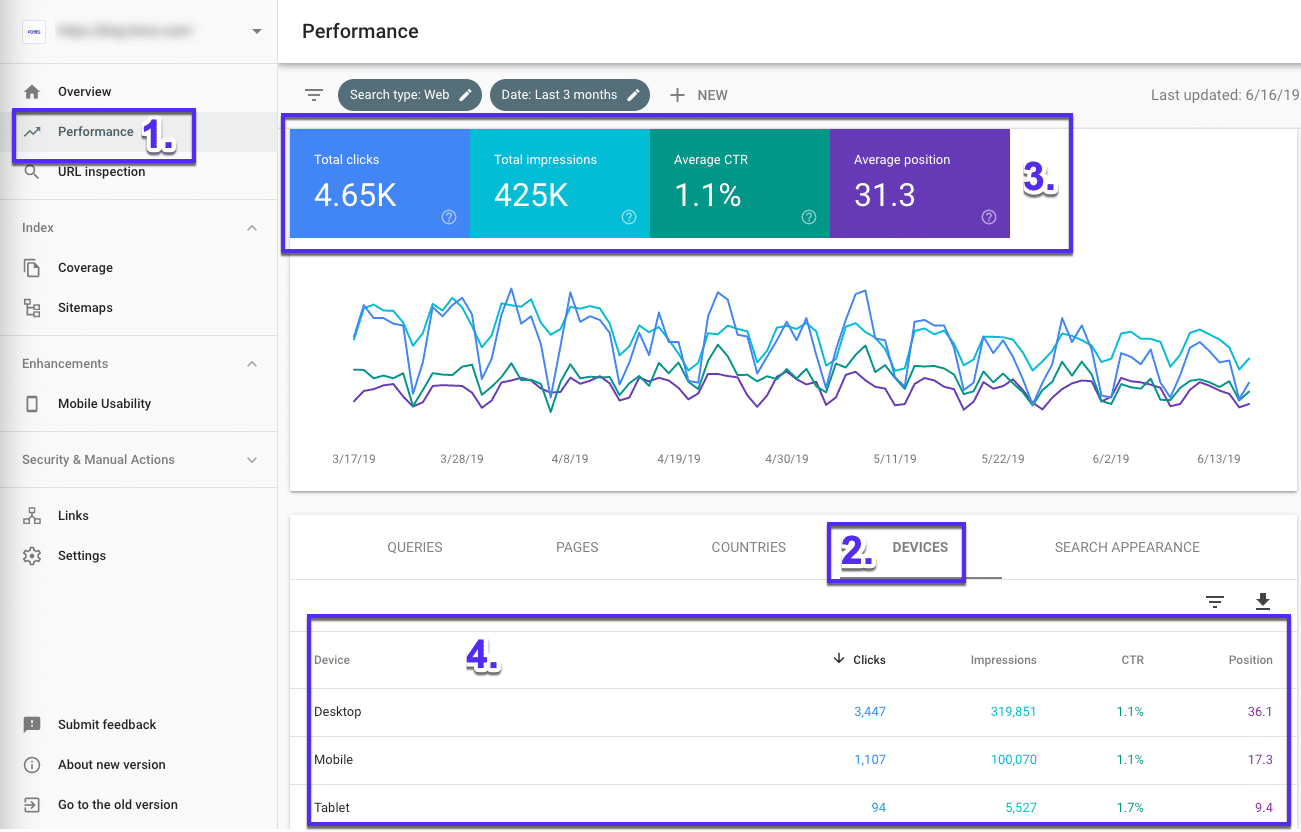This screenshot has height=832, width=1301.
Task: Select the URL inspection tool
Action: 101,171
